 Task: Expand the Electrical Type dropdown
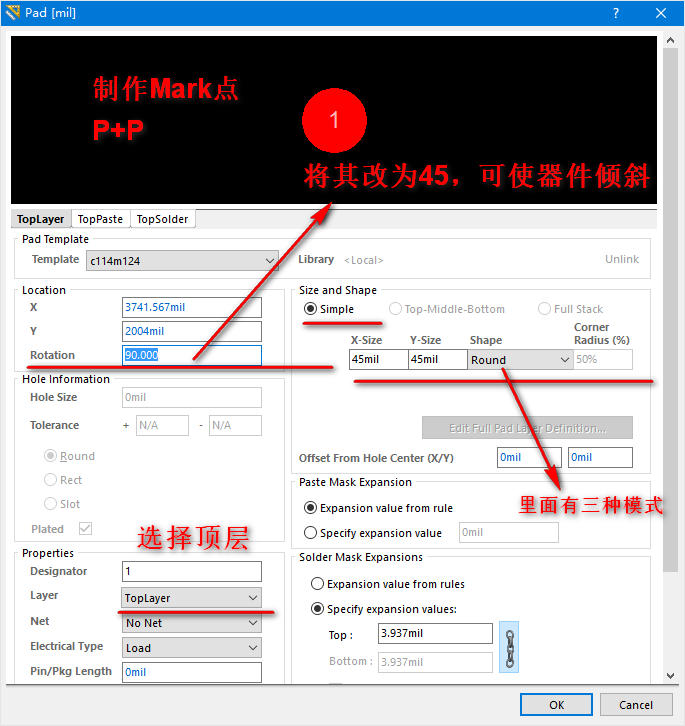point(190,648)
